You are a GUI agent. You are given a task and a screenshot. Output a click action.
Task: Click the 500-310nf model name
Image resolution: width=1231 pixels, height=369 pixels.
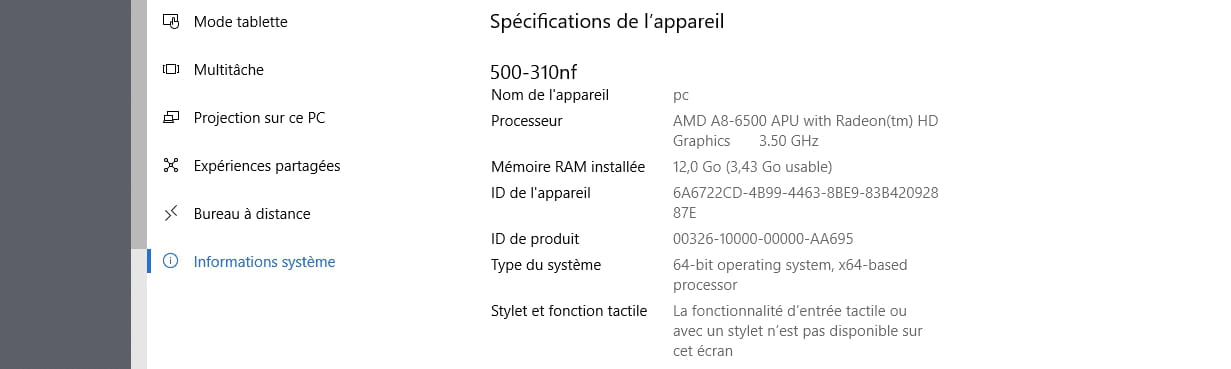click(x=533, y=72)
